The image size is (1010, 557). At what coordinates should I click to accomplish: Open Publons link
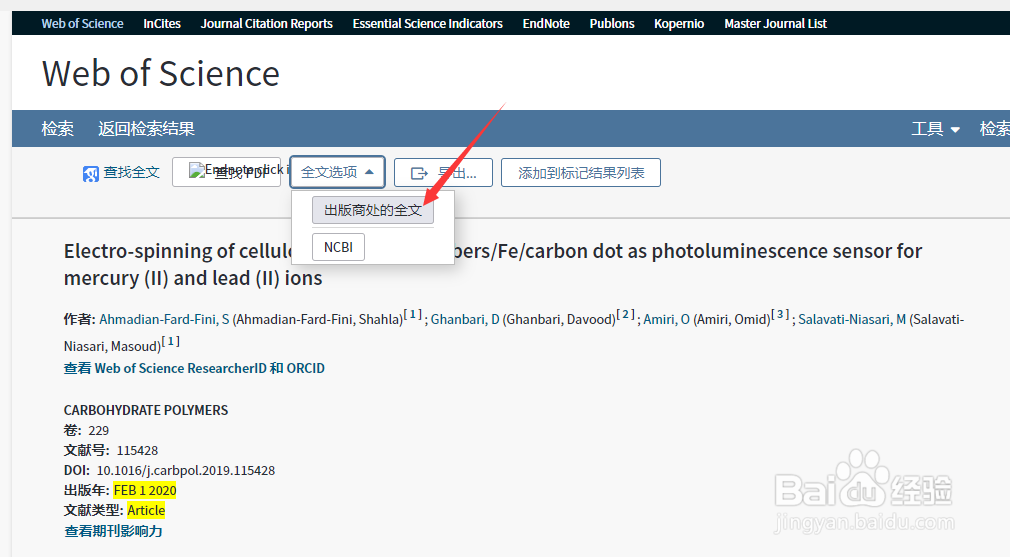[612, 24]
